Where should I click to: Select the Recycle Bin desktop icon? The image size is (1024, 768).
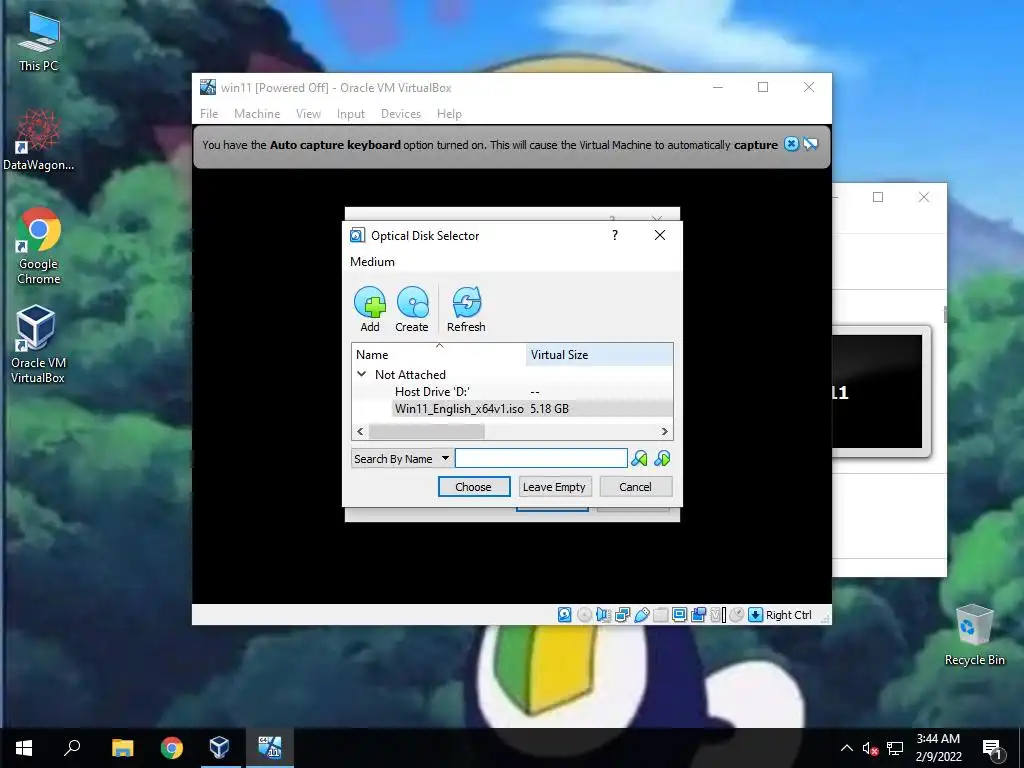(x=974, y=635)
